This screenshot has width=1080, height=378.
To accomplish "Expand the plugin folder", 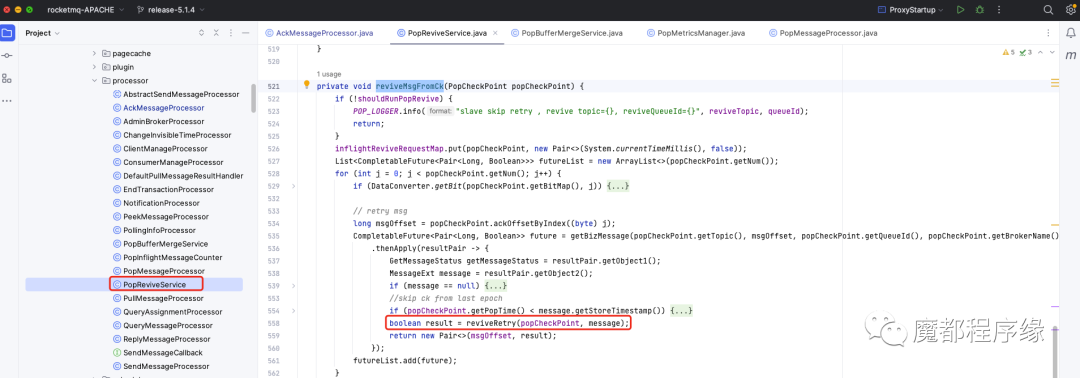I will click(95, 67).
